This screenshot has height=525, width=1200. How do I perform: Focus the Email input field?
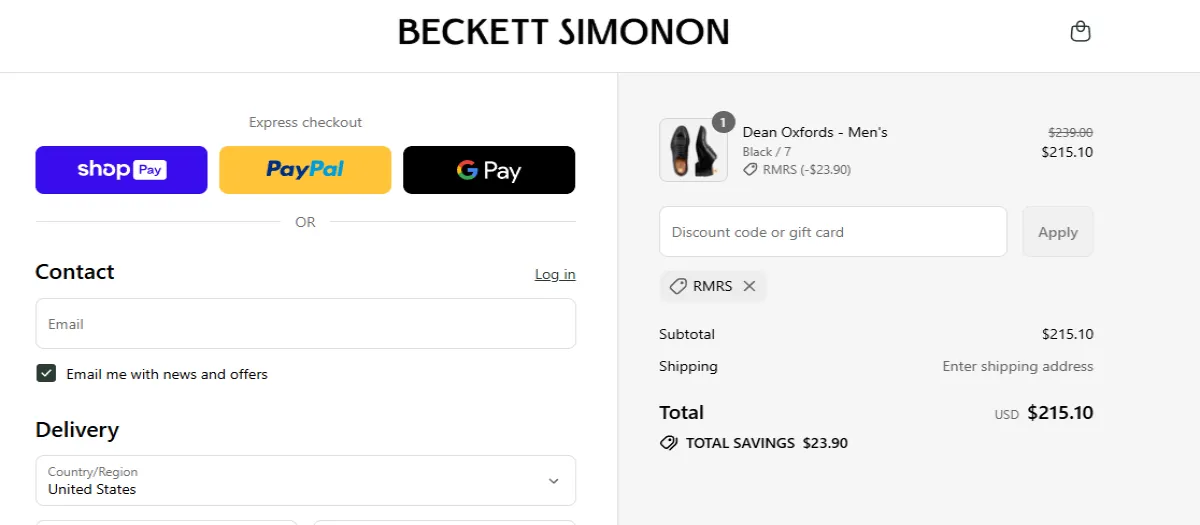pos(305,324)
